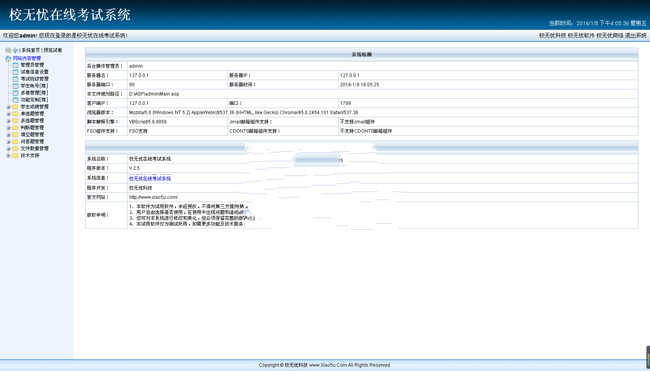Expand the 技术支持 tree node
This screenshot has width=650, height=371.
pos(8,155)
